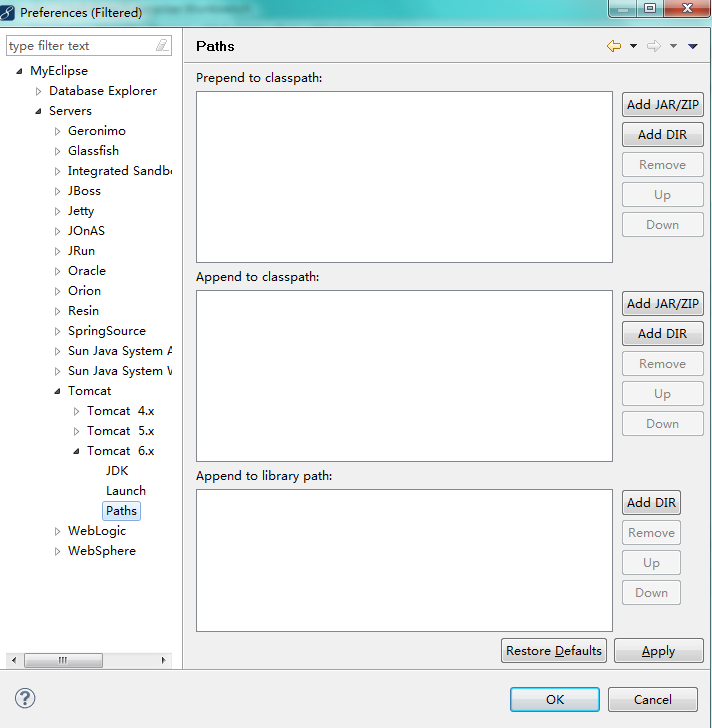Expand the Tomcat 4.x node
Screen dimensions: 712x728
coord(76,411)
